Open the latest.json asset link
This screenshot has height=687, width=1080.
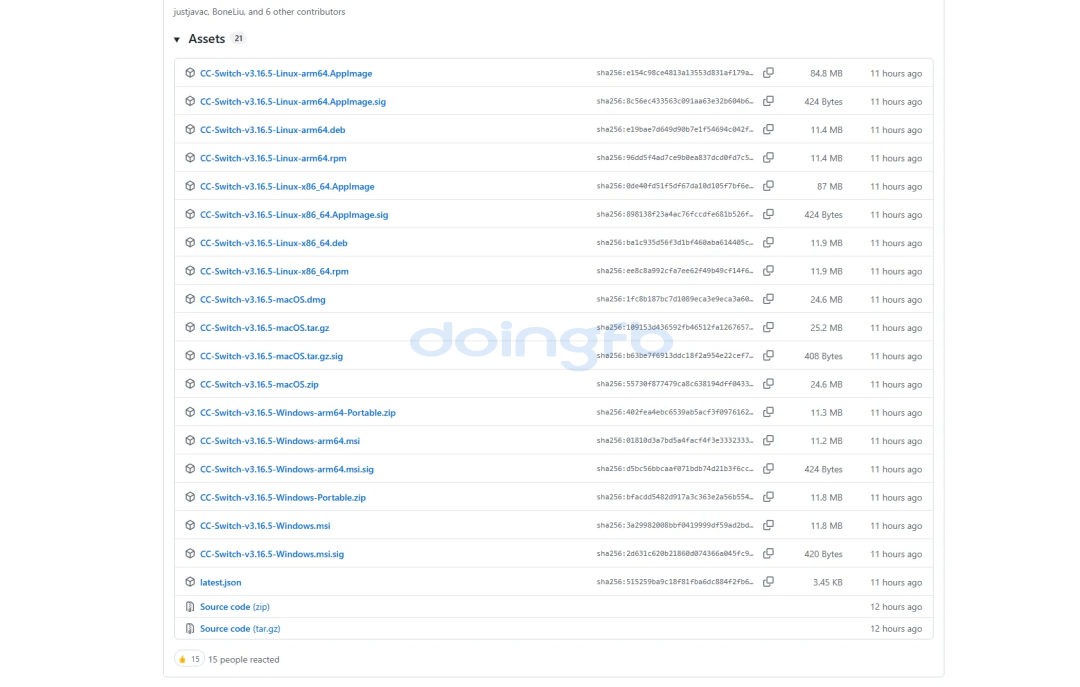tap(220, 582)
